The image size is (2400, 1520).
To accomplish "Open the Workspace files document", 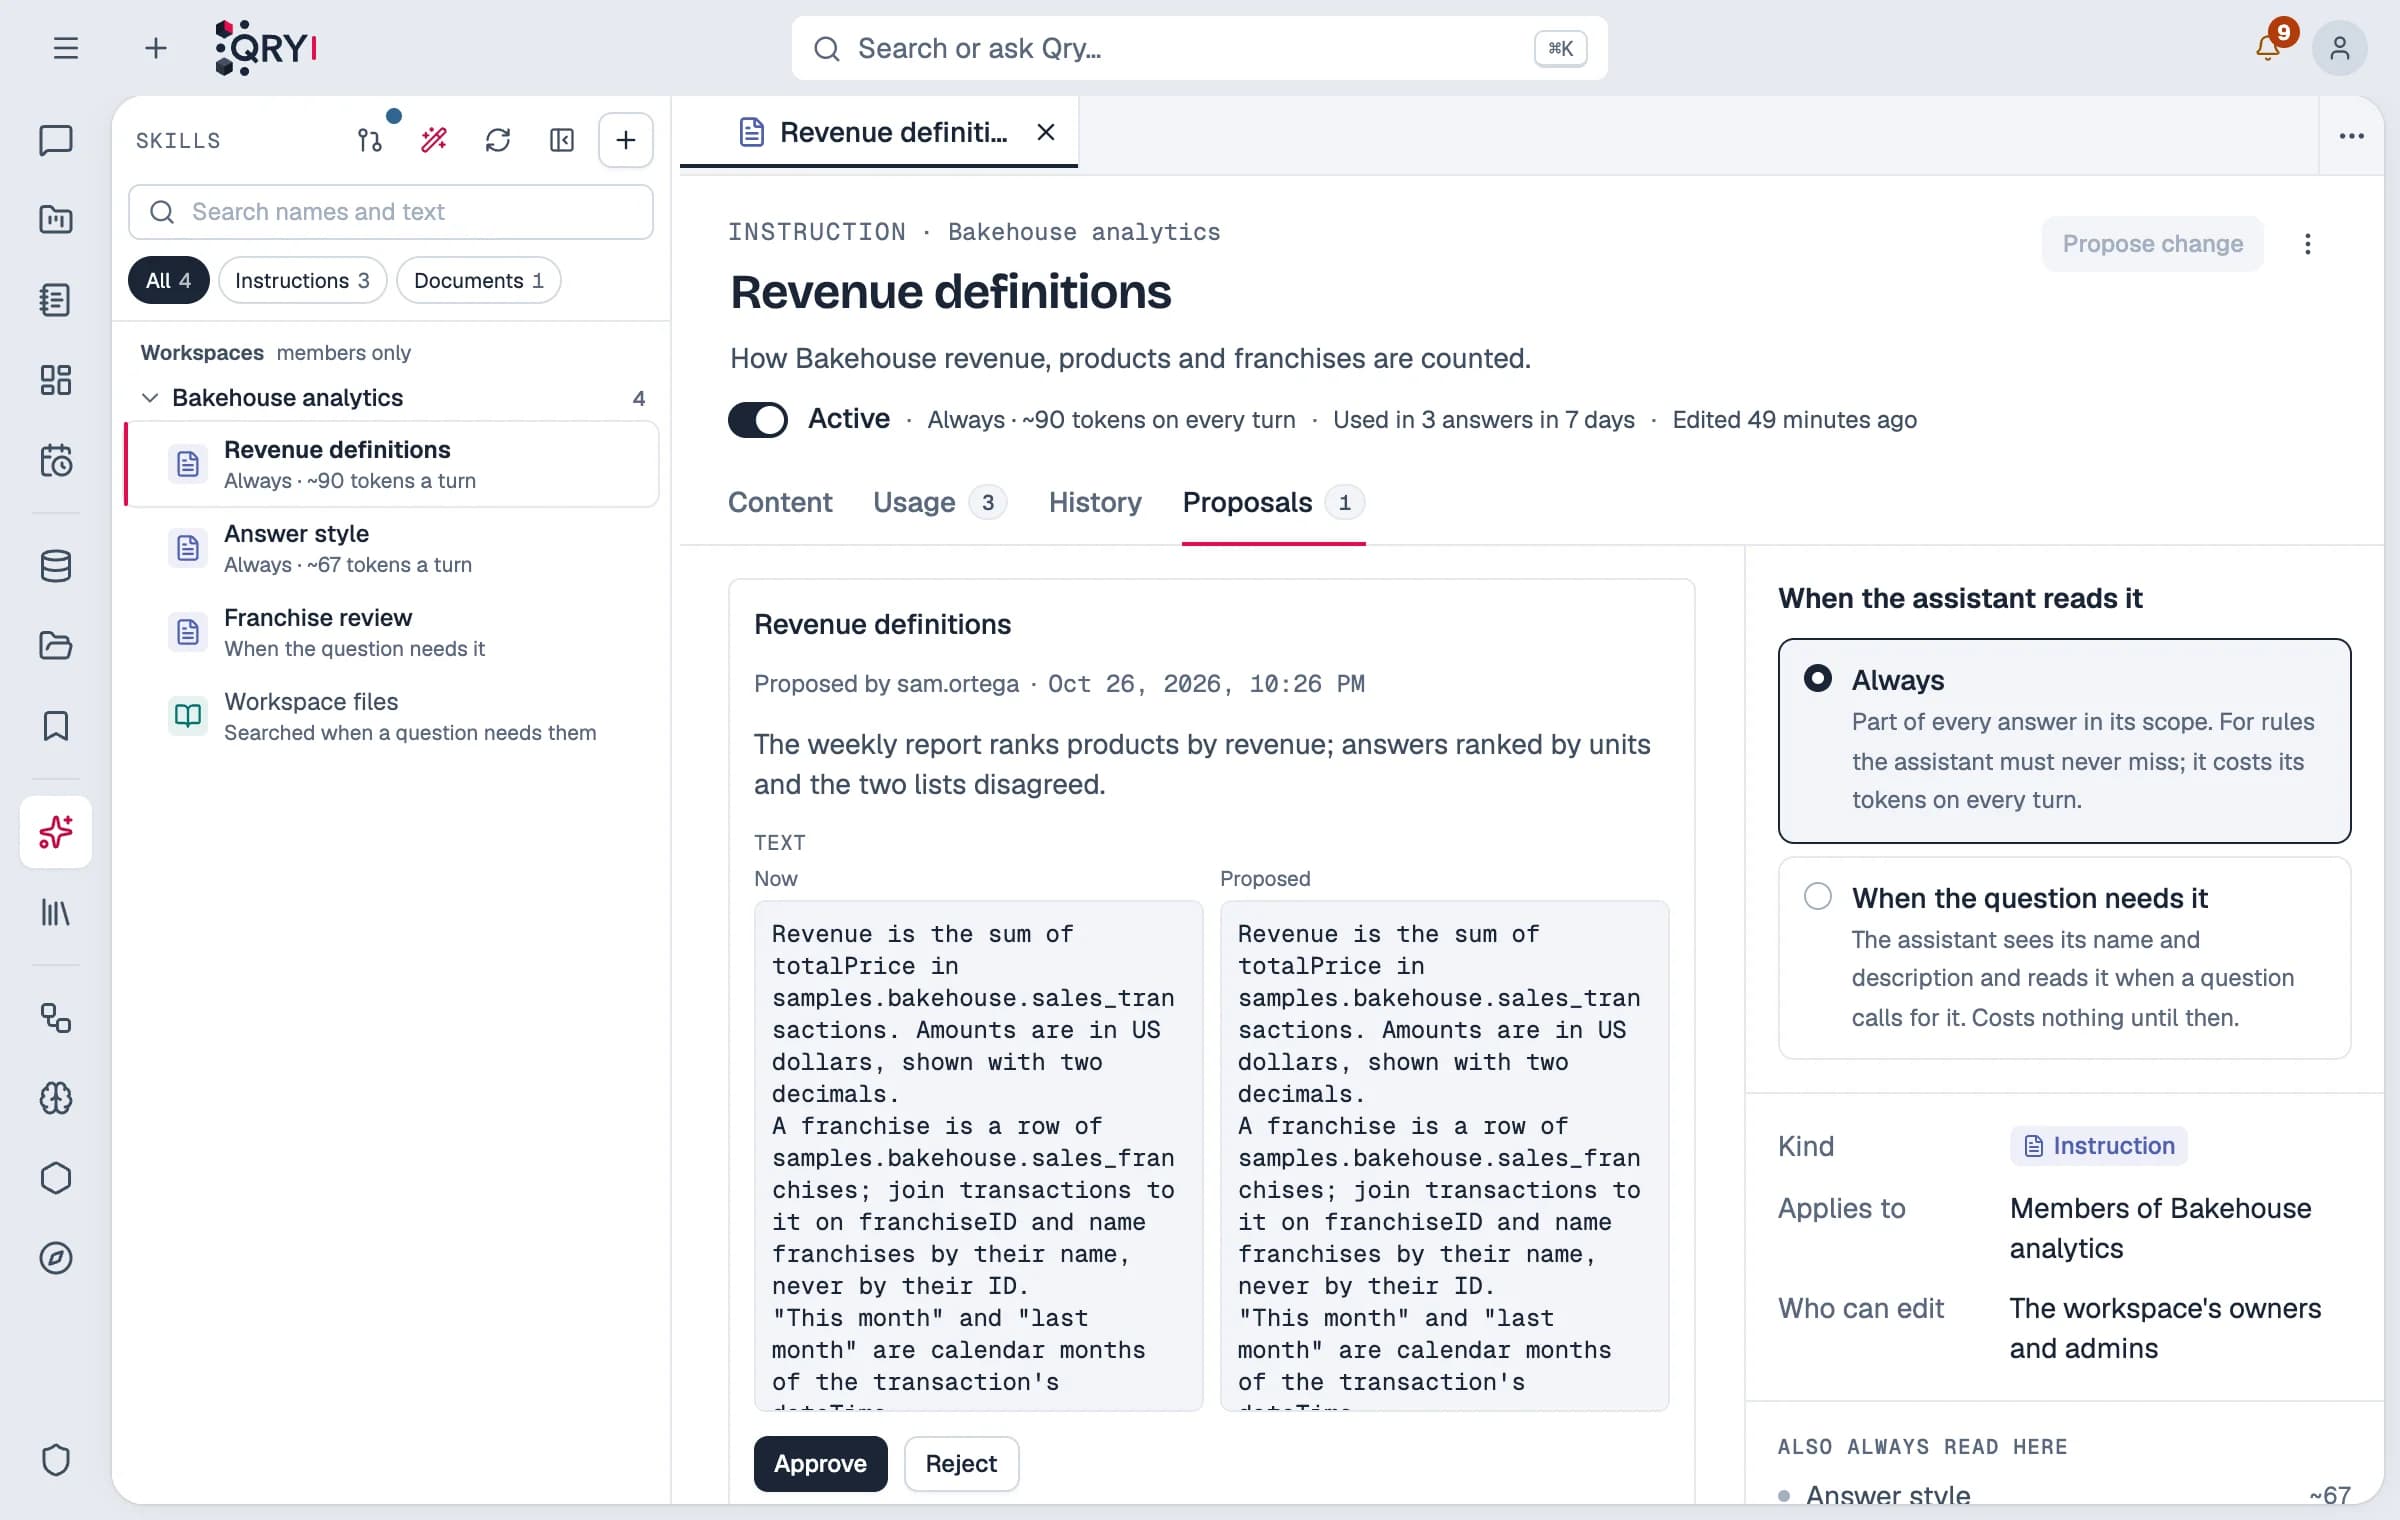I will pos(392,716).
